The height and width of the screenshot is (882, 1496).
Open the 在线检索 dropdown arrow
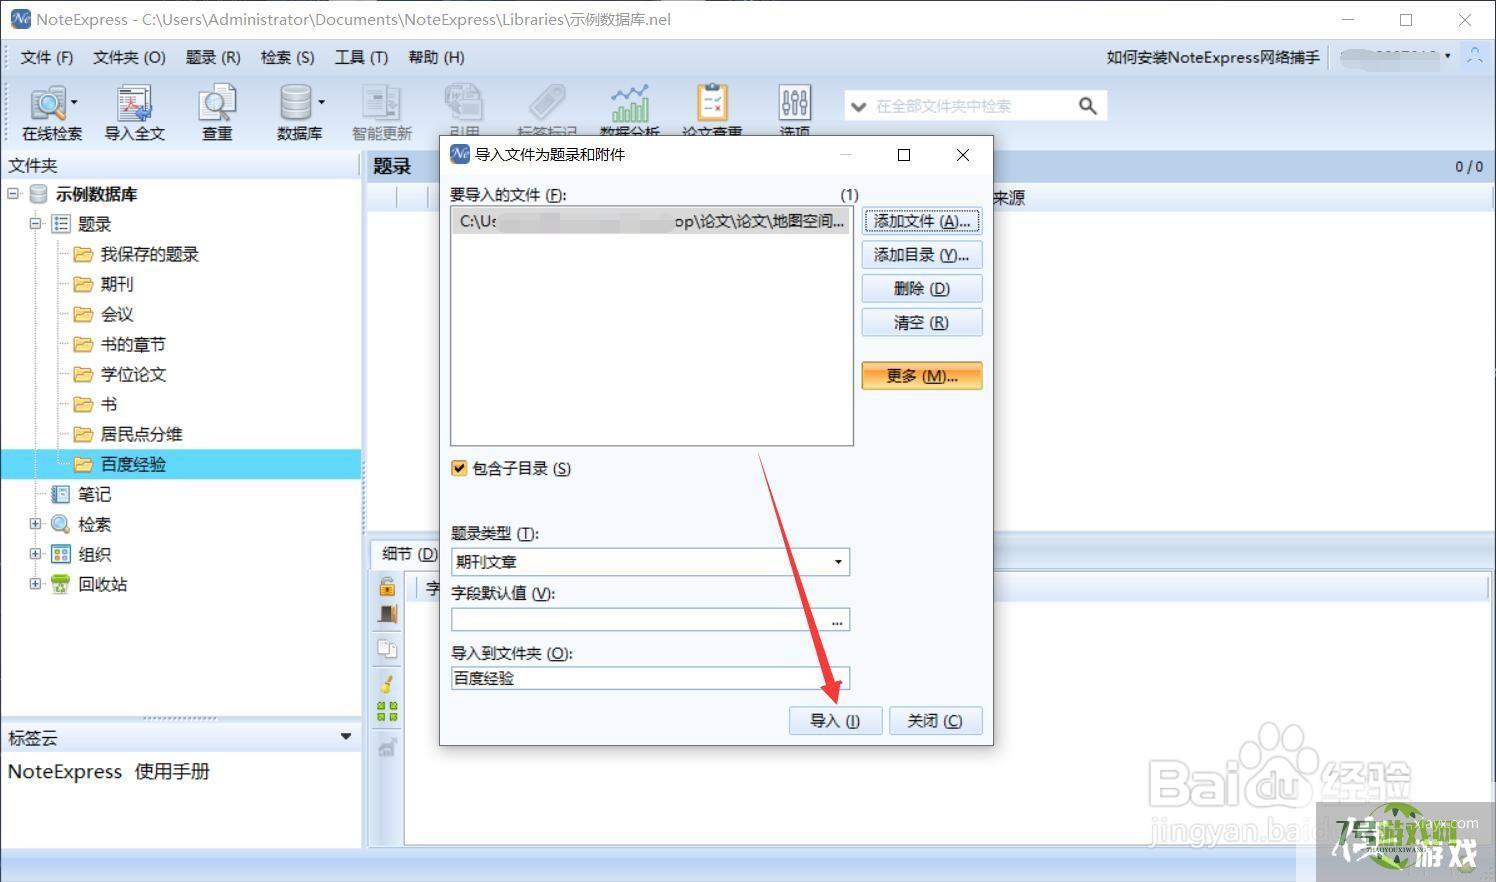tap(74, 102)
